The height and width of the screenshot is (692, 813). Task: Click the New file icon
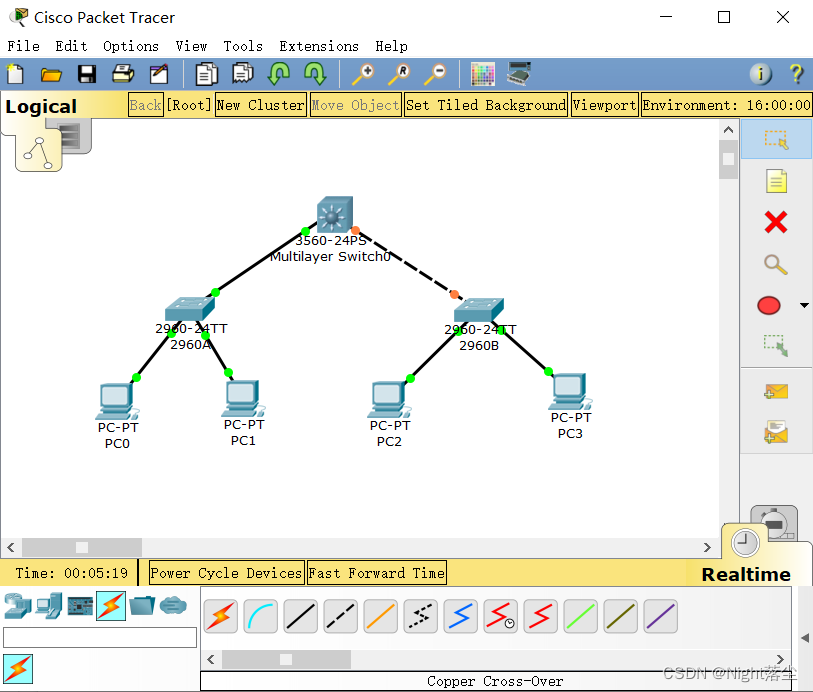pos(15,74)
